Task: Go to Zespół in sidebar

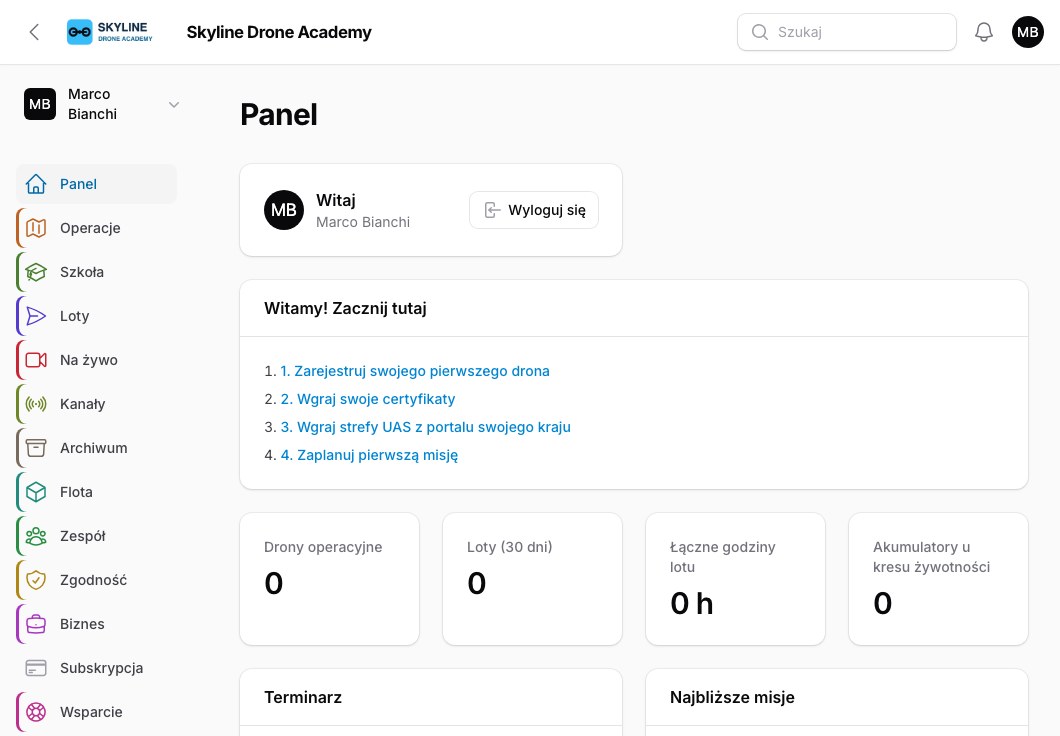Action: pos(96,536)
